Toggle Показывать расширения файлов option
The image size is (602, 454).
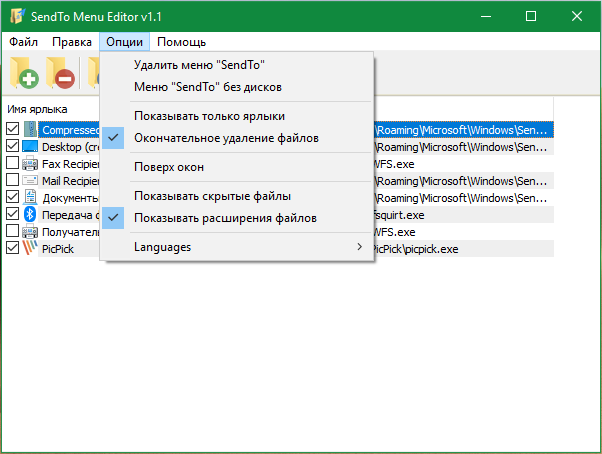point(236,218)
